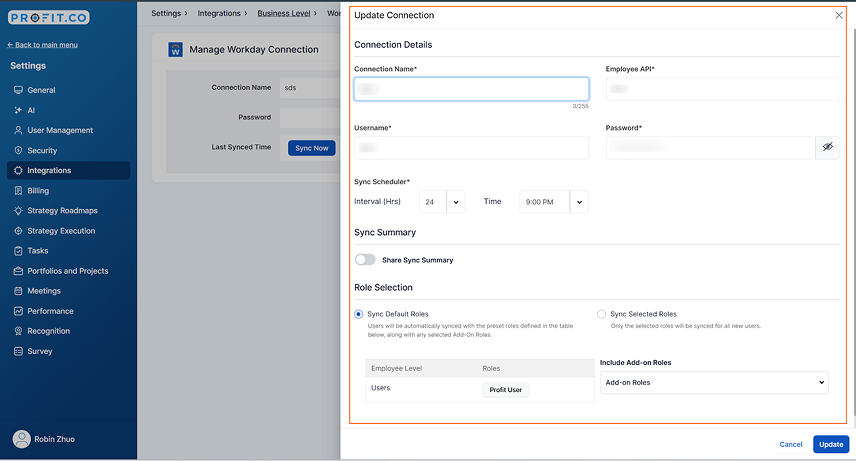Click the Settings breadcrumb

[166, 13]
